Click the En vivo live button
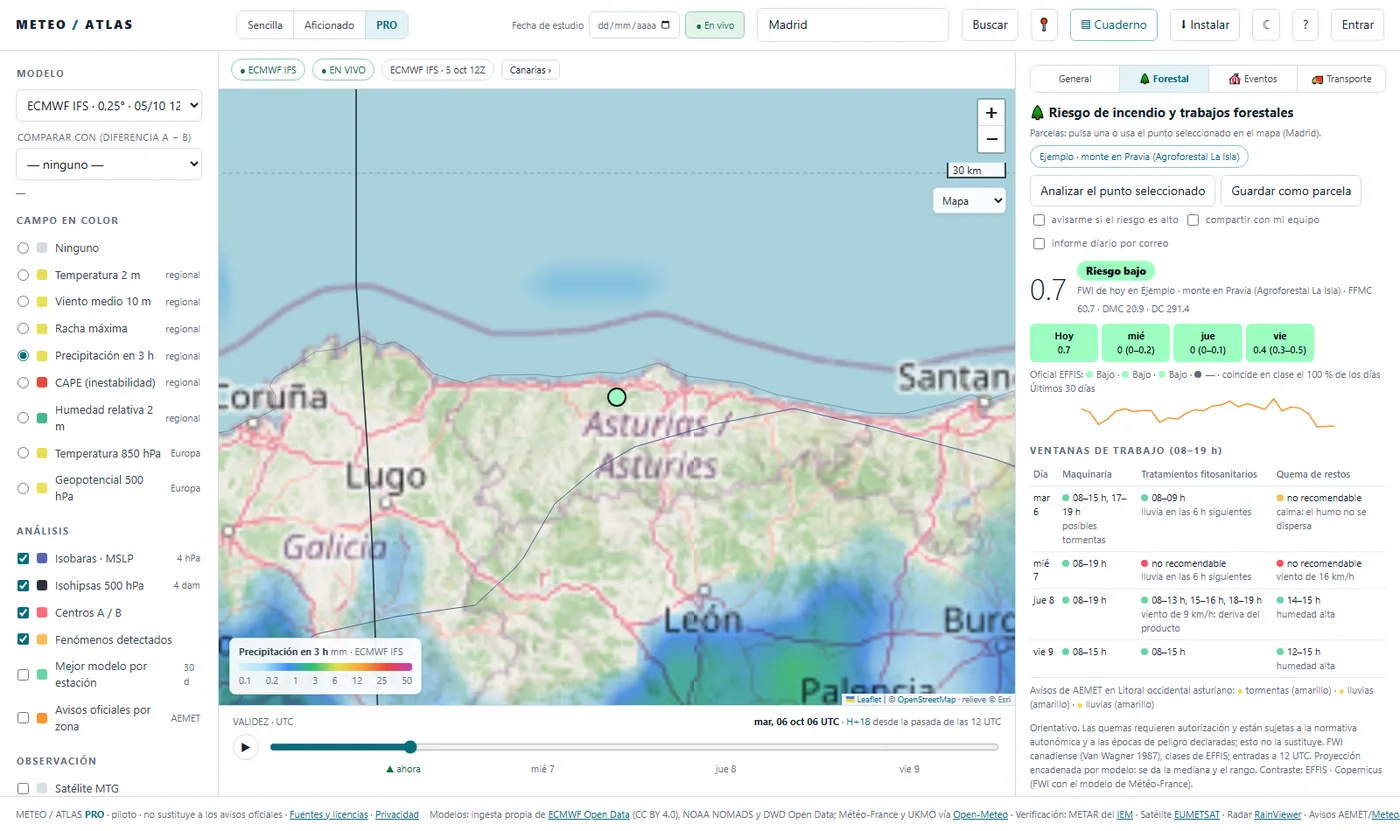This screenshot has width=1400, height=831. pos(715,25)
